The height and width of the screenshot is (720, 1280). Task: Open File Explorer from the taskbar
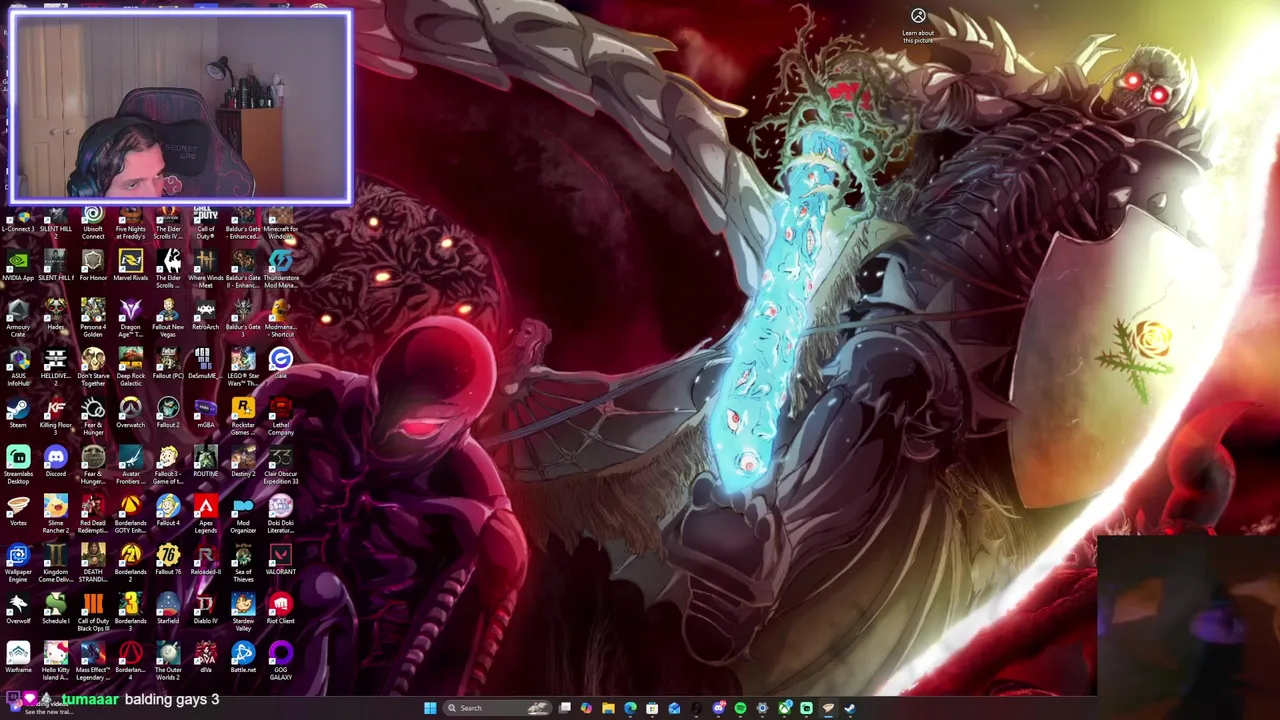pyautogui.click(x=608, y=708)
